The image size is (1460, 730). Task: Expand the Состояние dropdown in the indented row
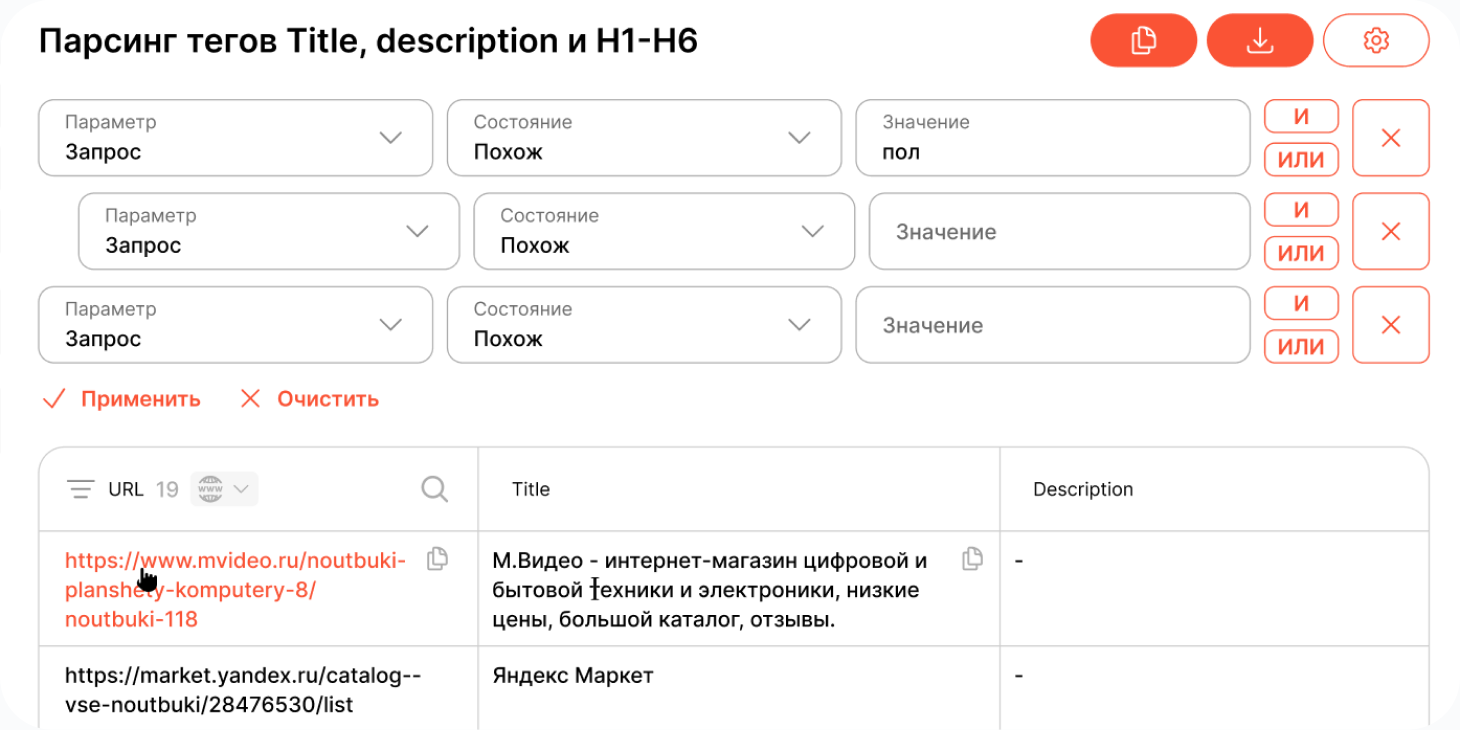pos(664,231)
